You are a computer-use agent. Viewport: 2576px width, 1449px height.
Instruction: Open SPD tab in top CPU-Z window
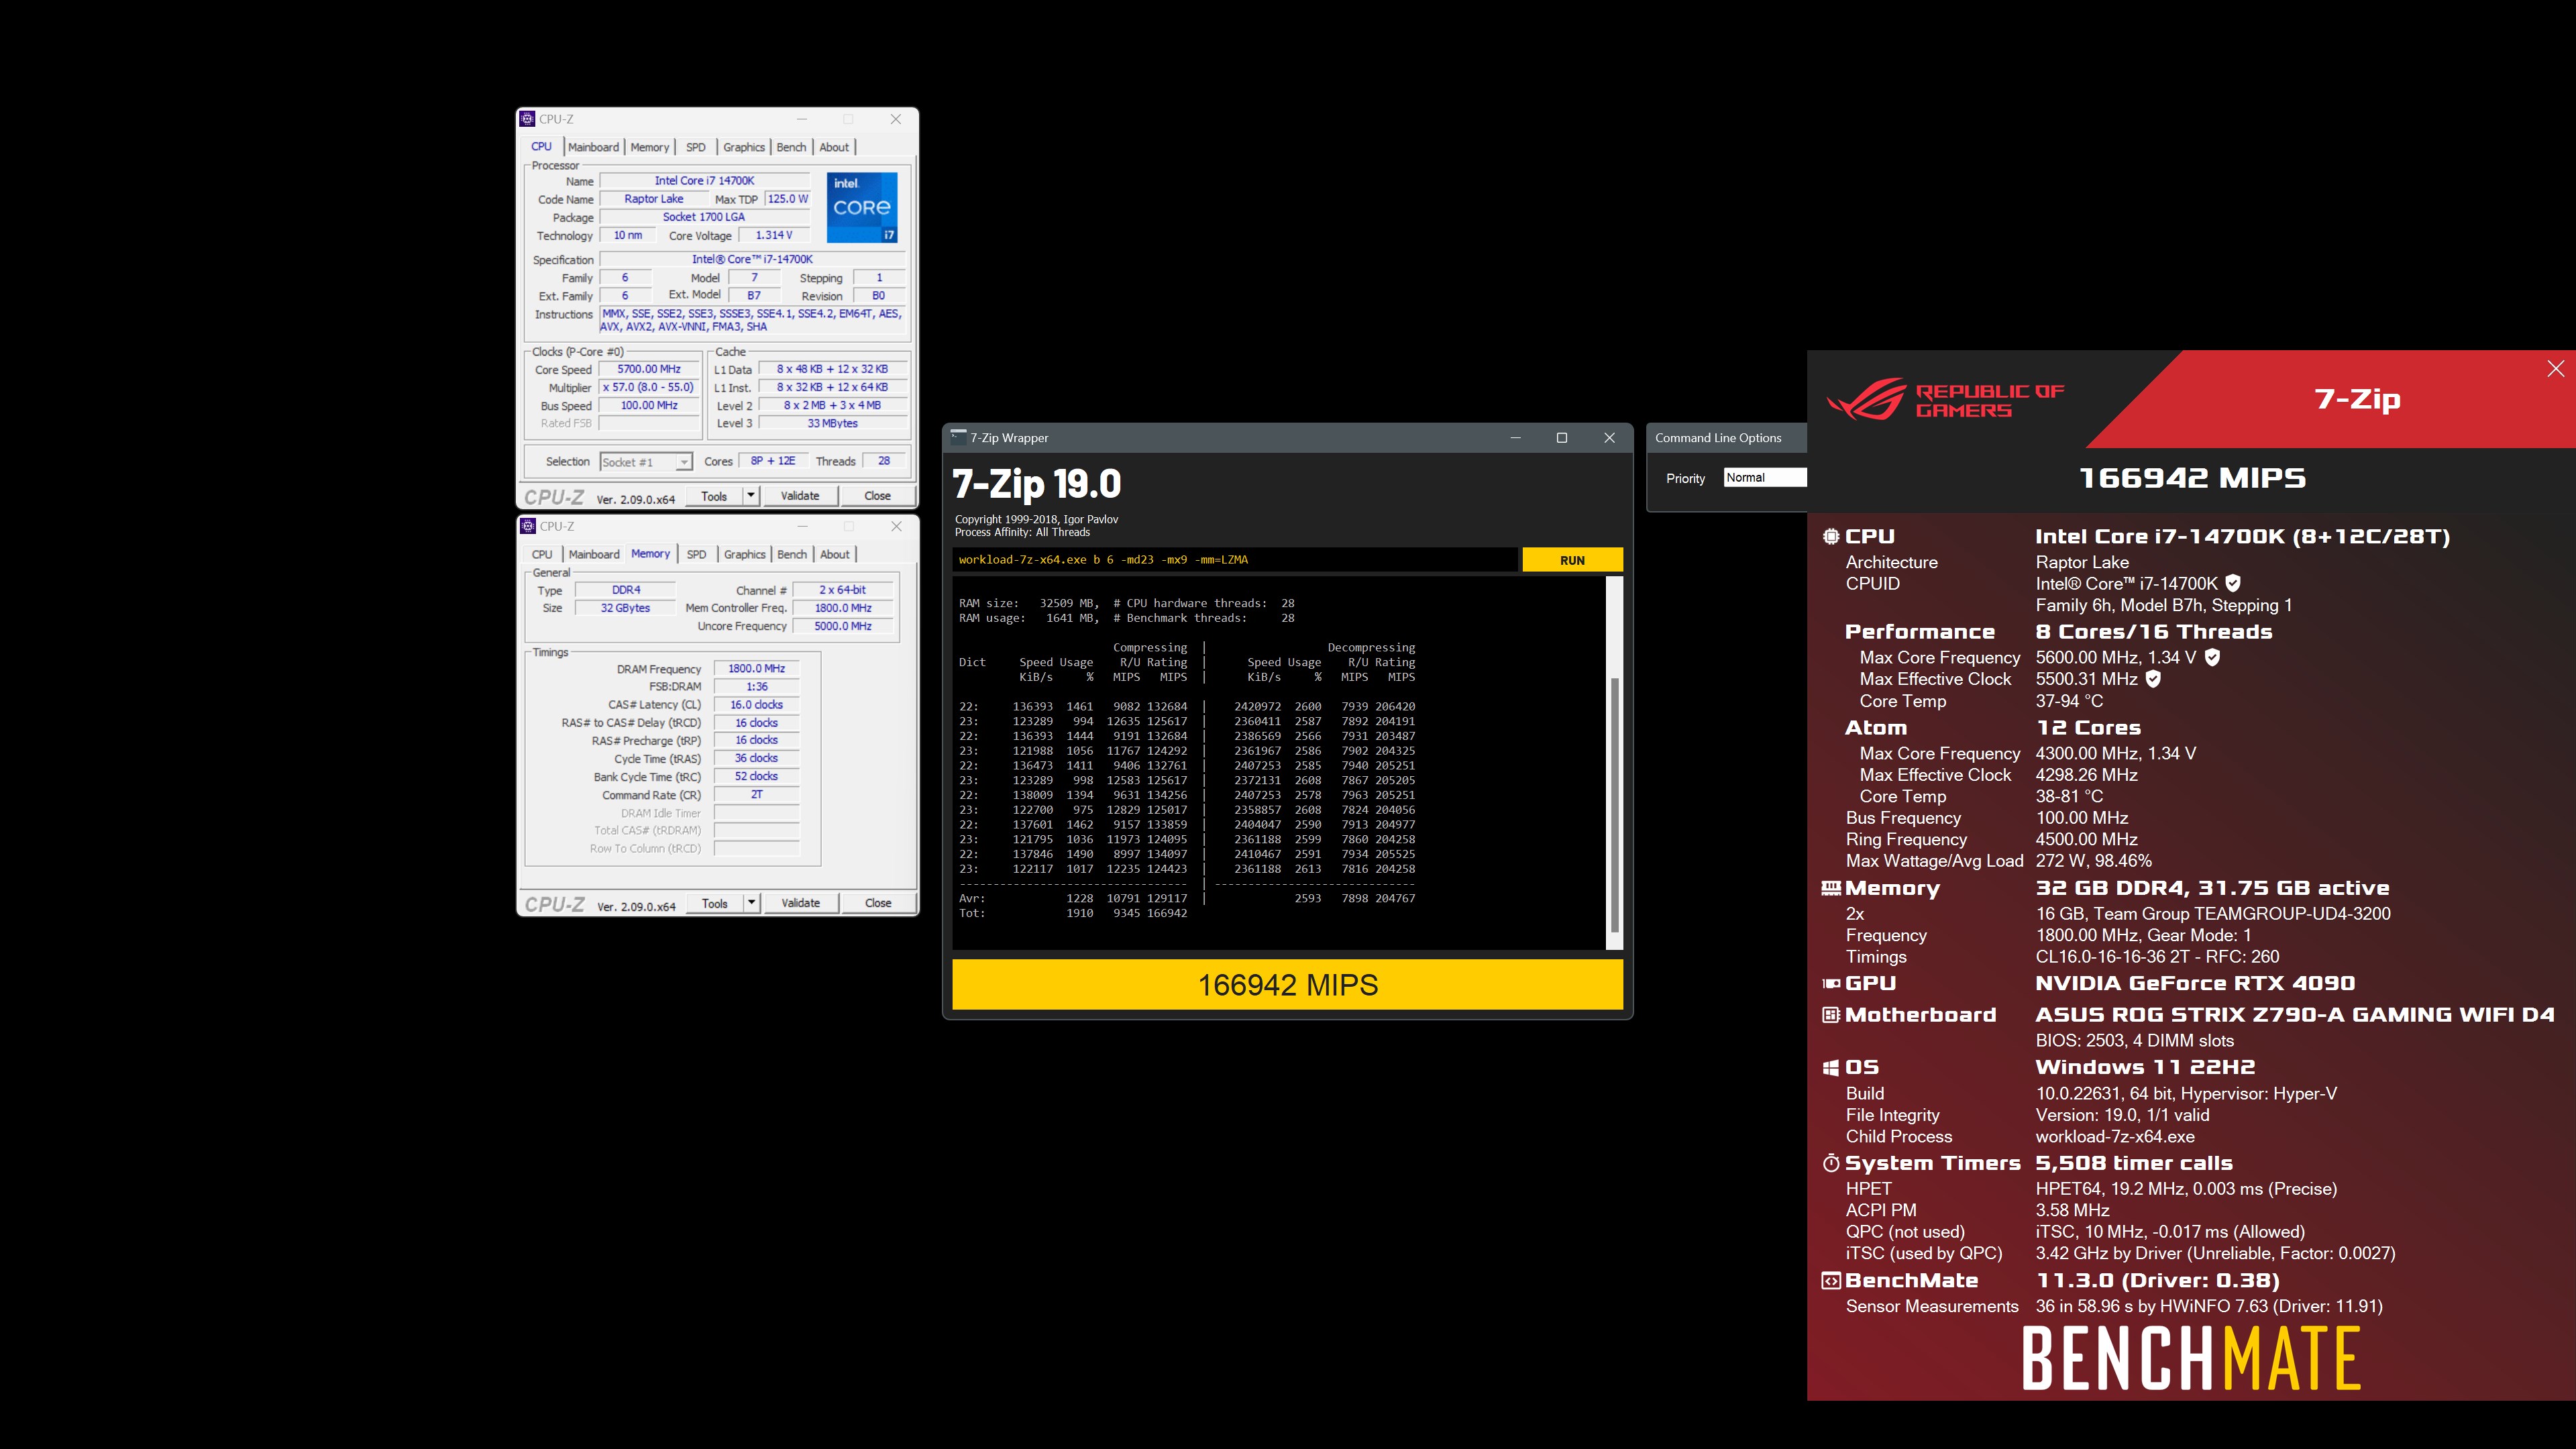[696, 147]
